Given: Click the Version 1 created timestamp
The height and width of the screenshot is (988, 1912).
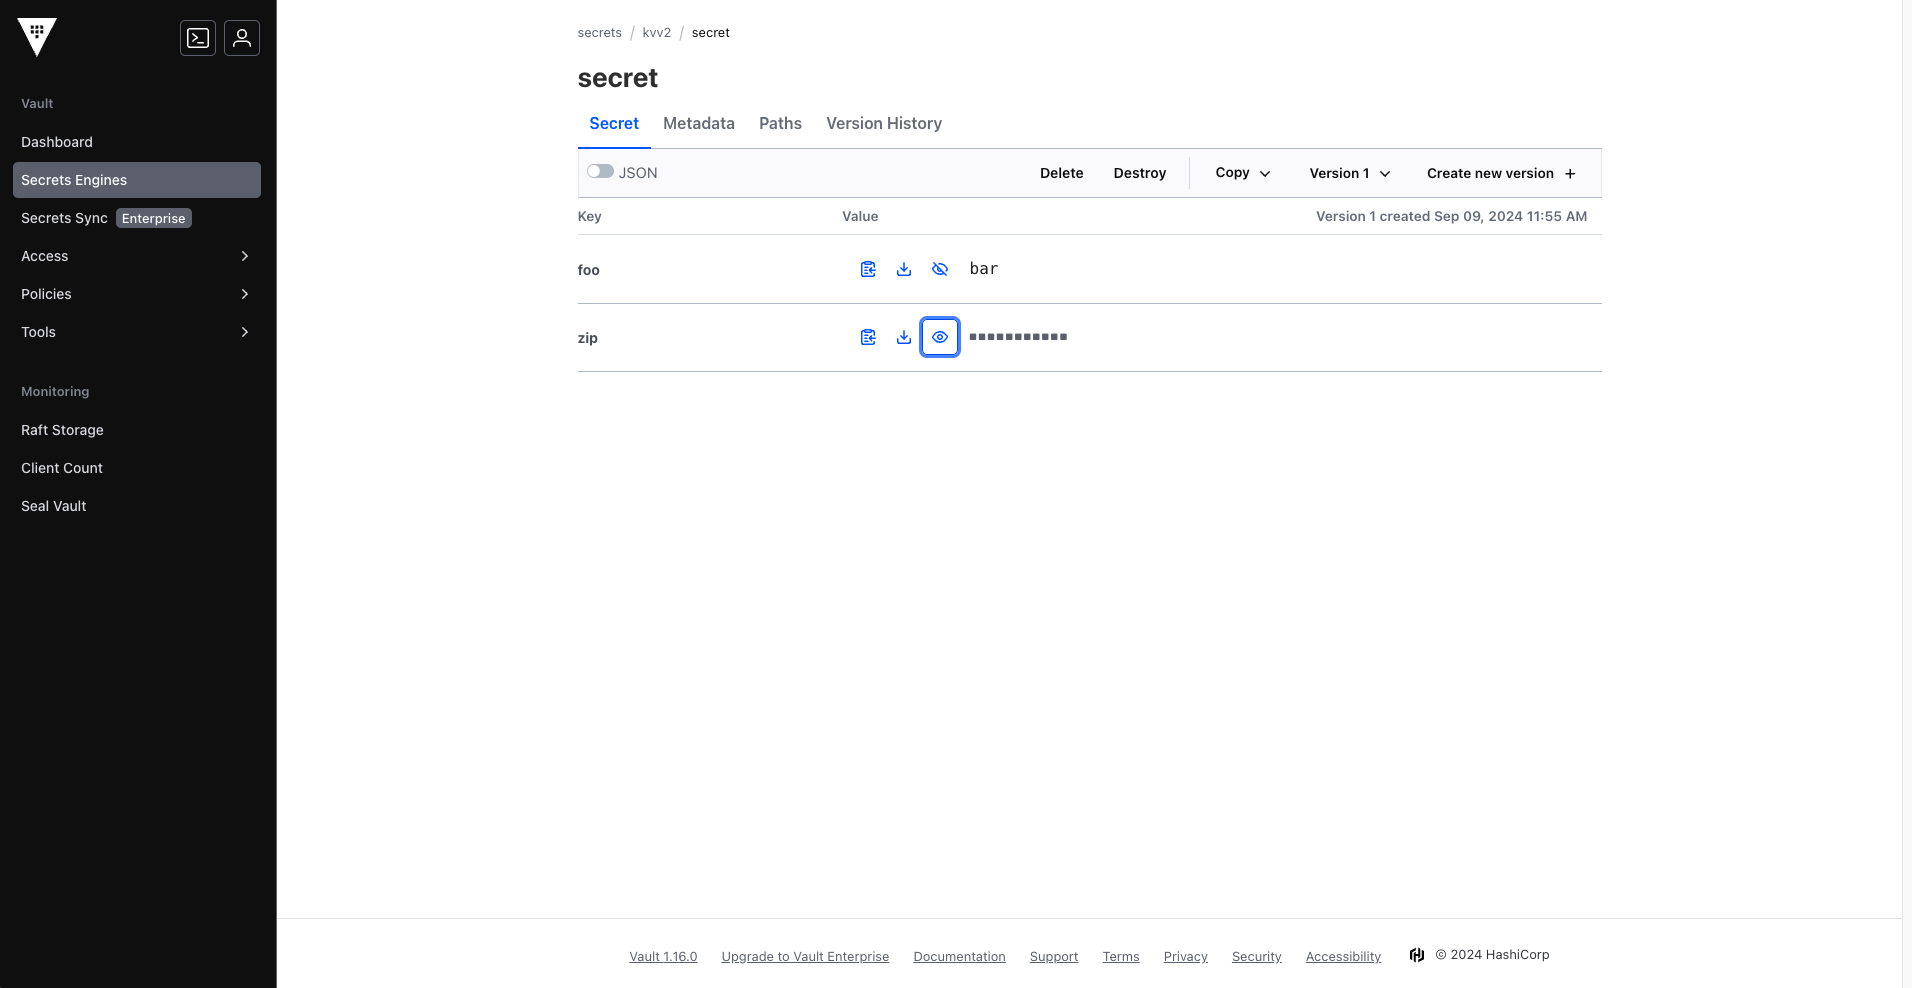Looking at the screenshot, I should coord(1451,216).
